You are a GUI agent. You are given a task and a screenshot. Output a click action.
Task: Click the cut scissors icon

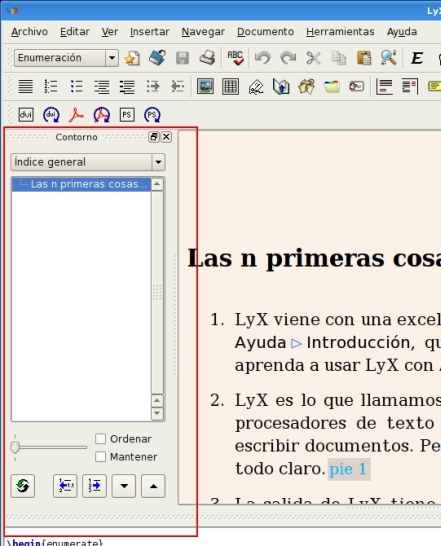[314, 58]
